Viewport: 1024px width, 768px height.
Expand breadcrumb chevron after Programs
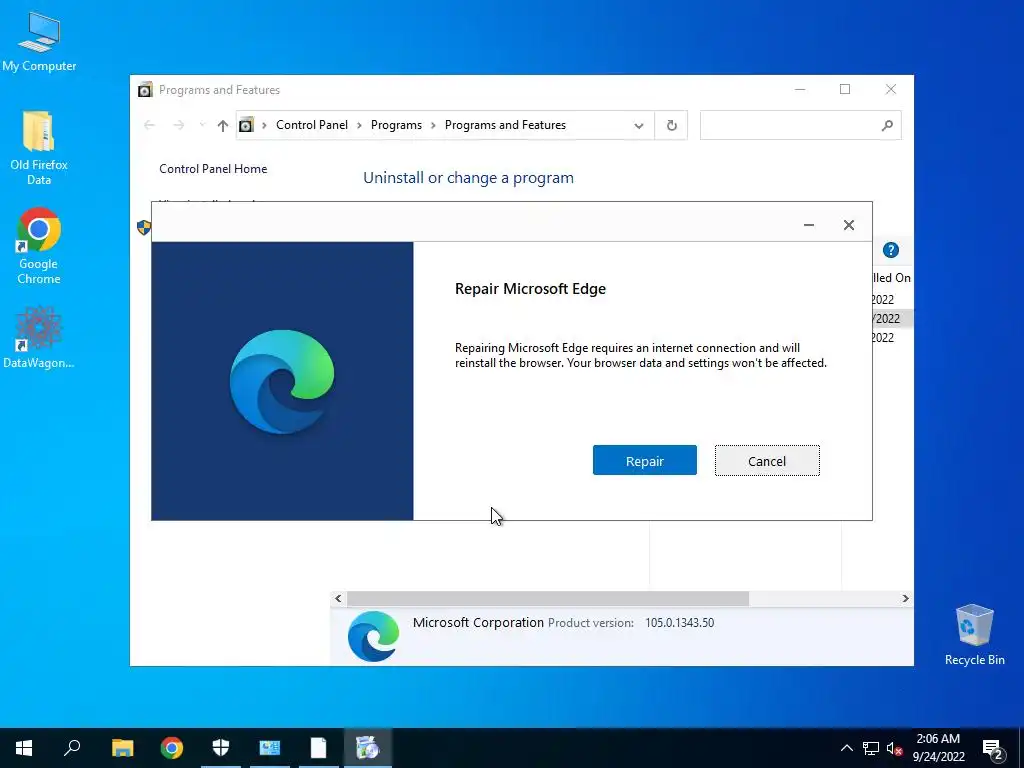click(x=433, y=125)
